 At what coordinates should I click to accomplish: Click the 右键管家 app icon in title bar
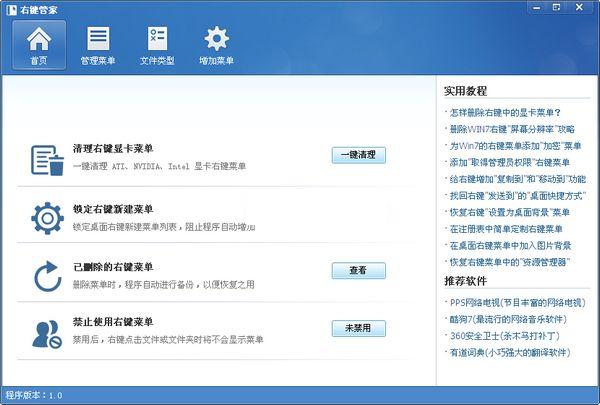9,8
